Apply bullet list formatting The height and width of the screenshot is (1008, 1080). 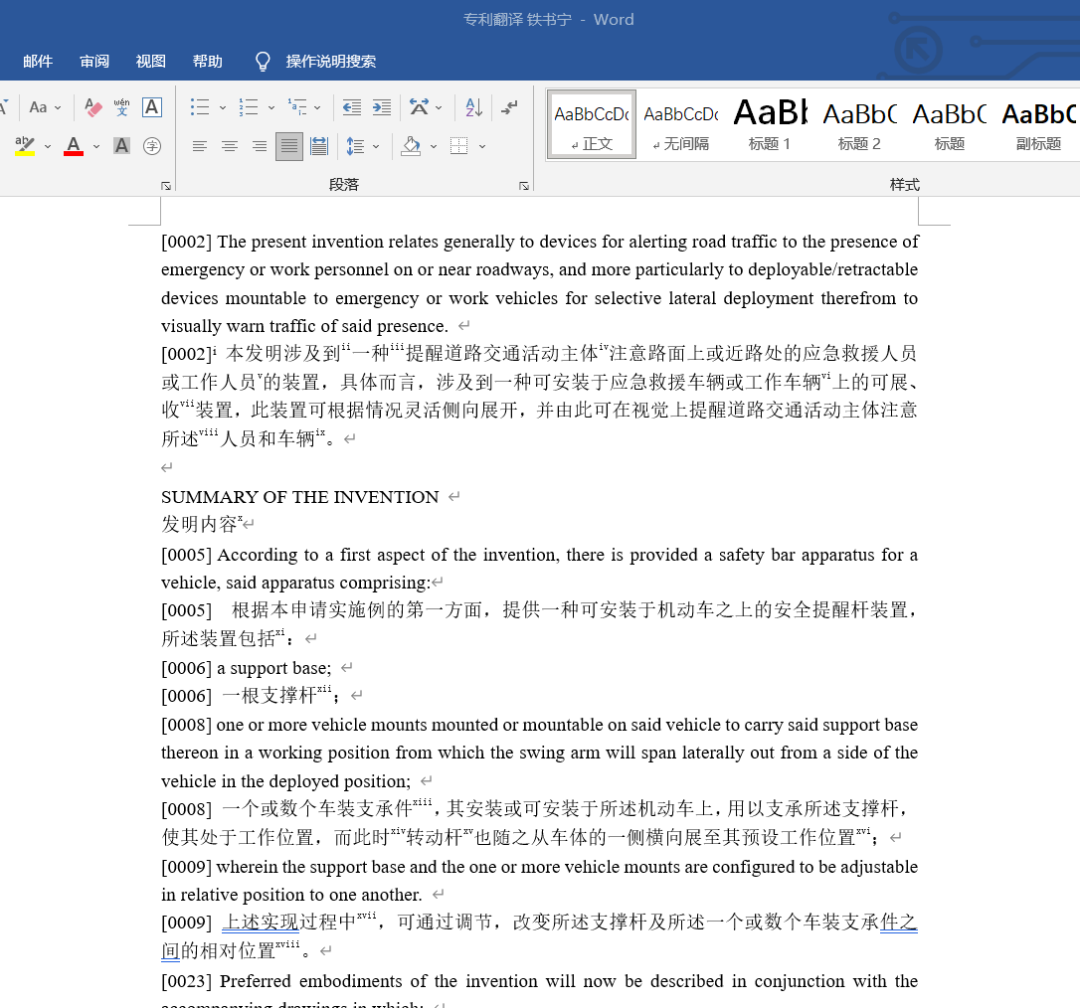[x=200, y=107]
